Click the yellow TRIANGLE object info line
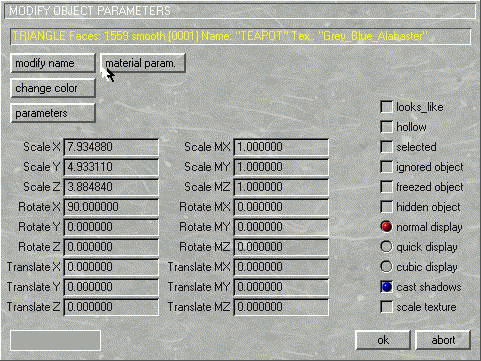This screenshot has height=361, width=481. click(x=241, y=36)
